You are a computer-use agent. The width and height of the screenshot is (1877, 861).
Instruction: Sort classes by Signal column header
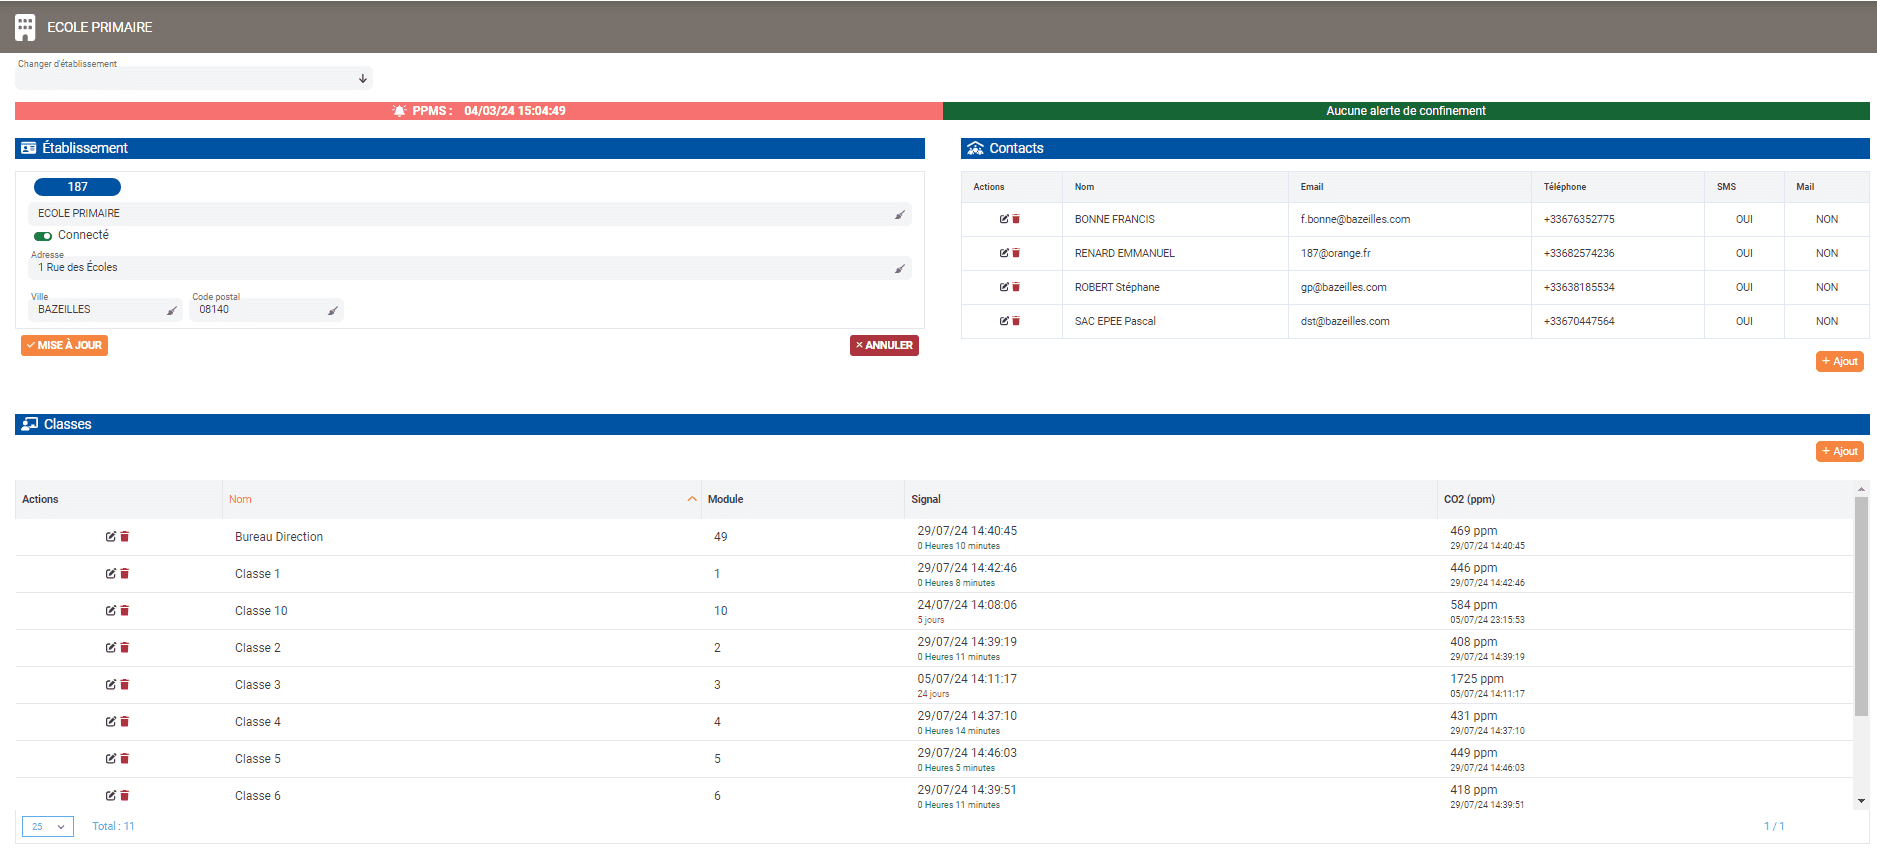click(x=926, y=499)
